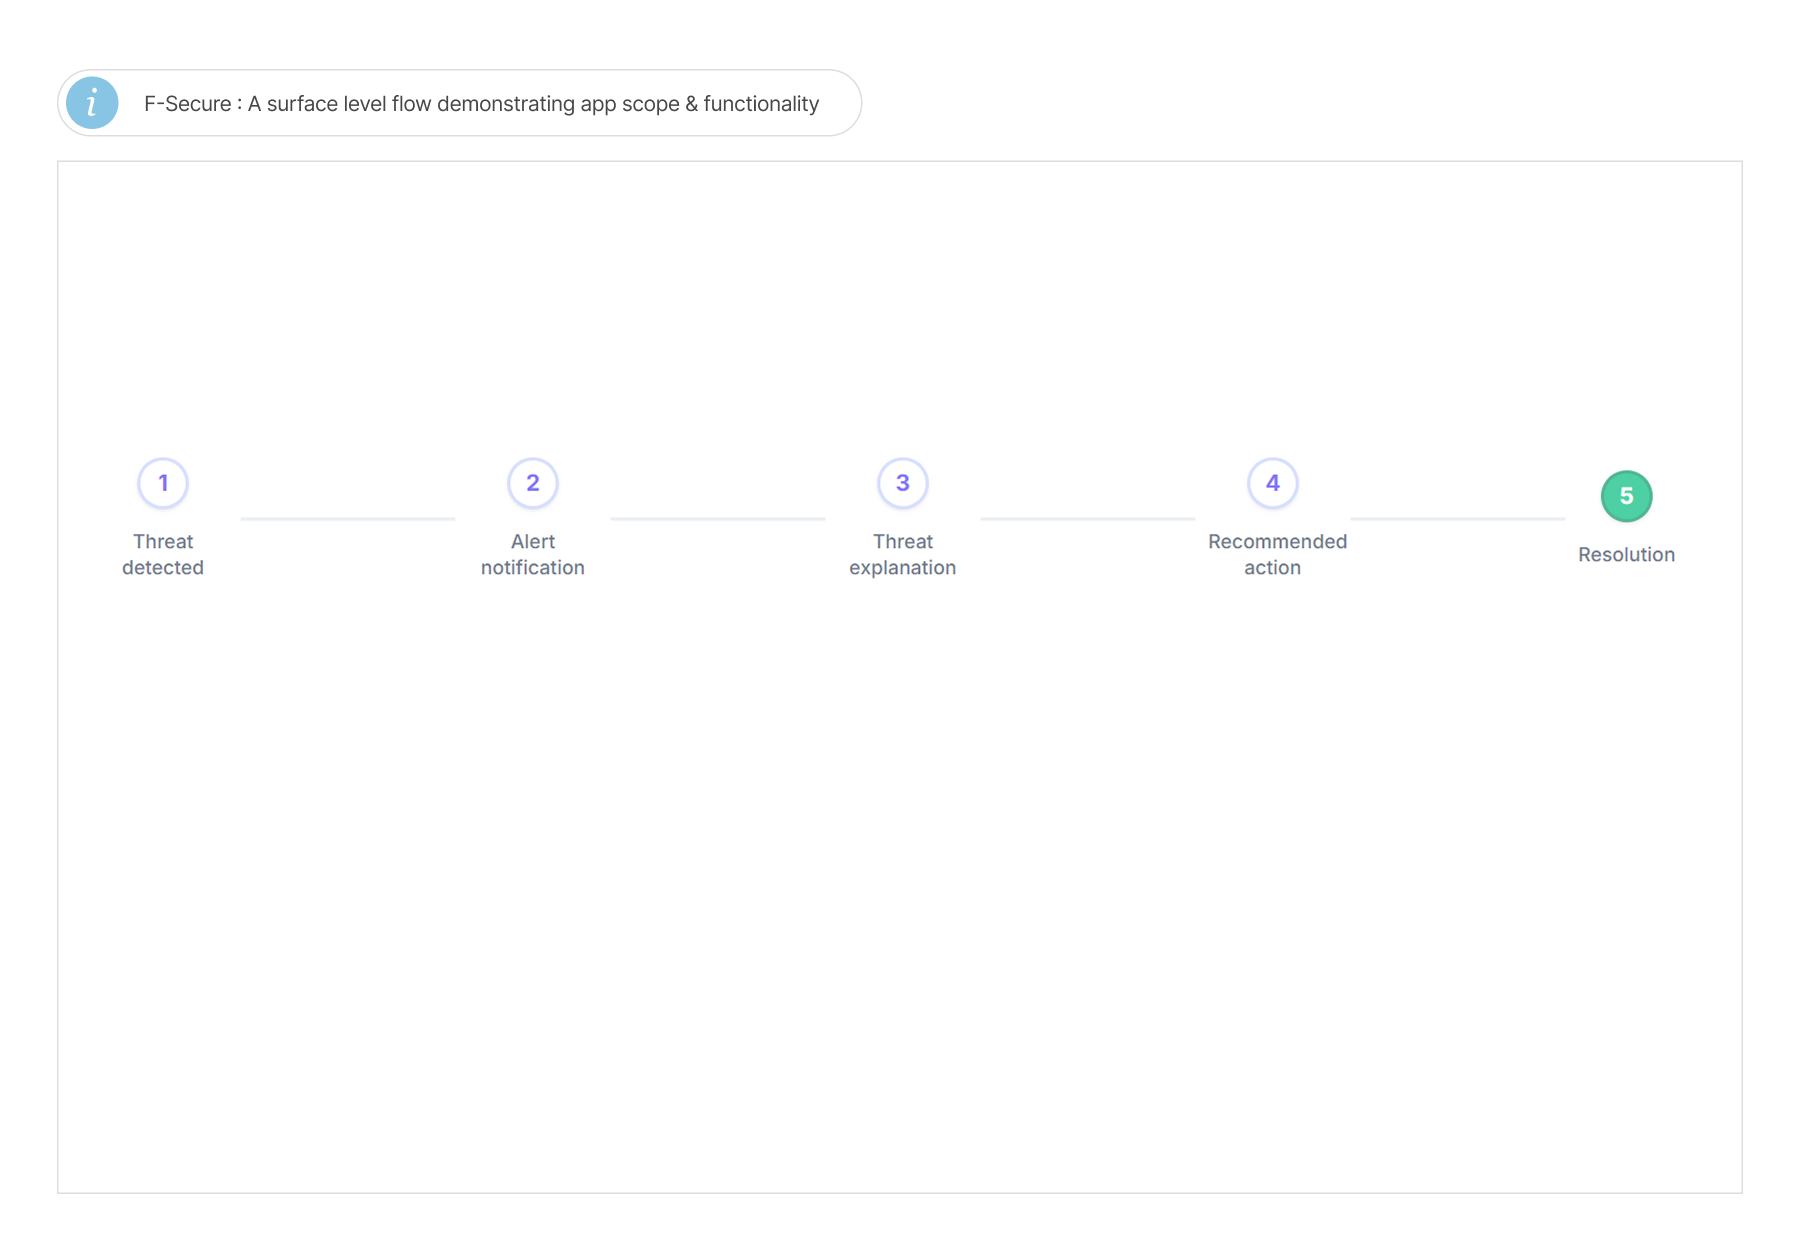Select step 4 circle
The width and height of the screenshot is (1800, 1260).
coord(1273,483)
